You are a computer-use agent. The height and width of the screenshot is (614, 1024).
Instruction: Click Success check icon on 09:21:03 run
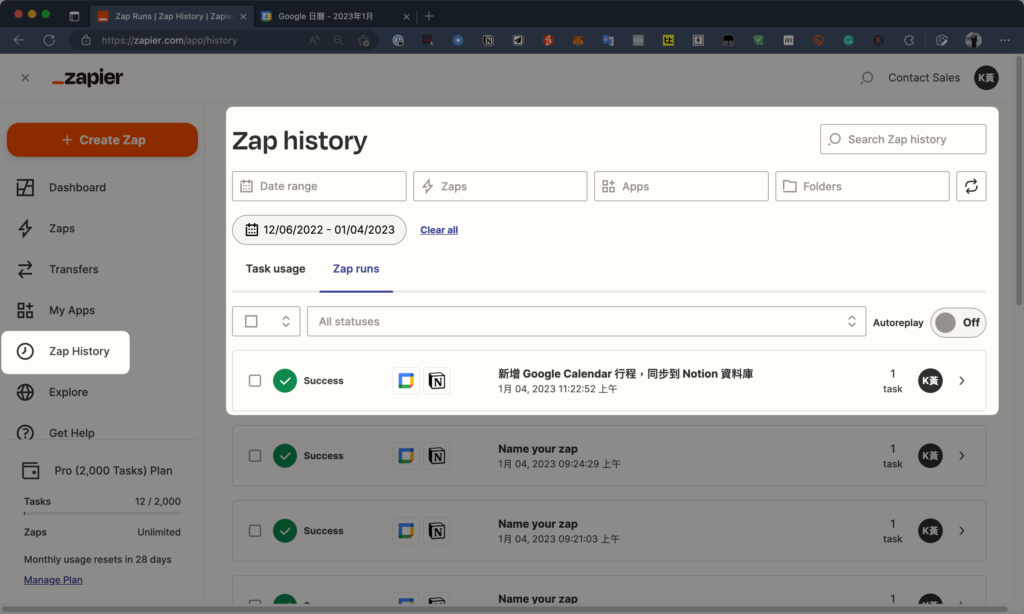(x=285, y=531)
